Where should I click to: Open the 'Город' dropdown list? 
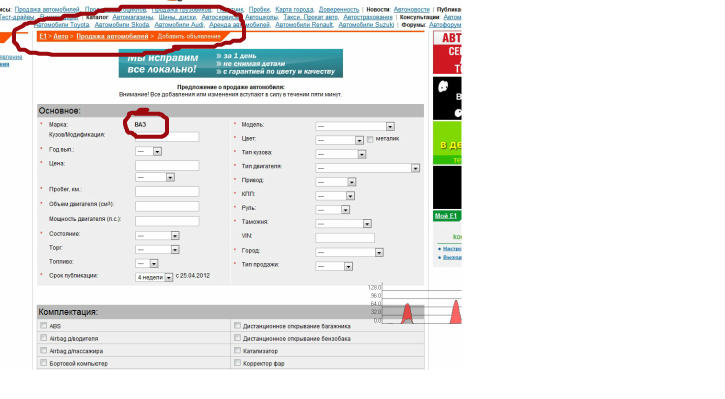350,252
